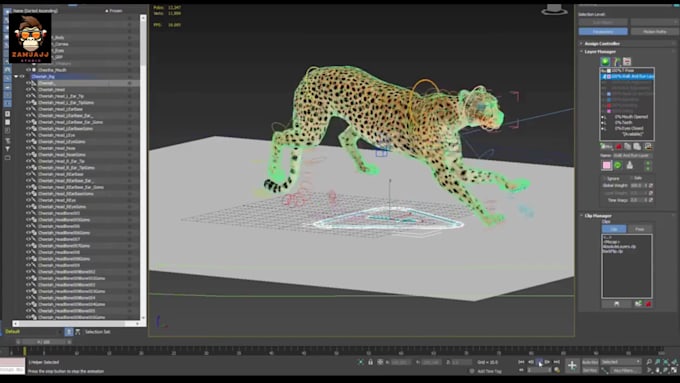Click the red icon at Clip Manager bottom right
This screenshot has height=383, width=680.
648,304
